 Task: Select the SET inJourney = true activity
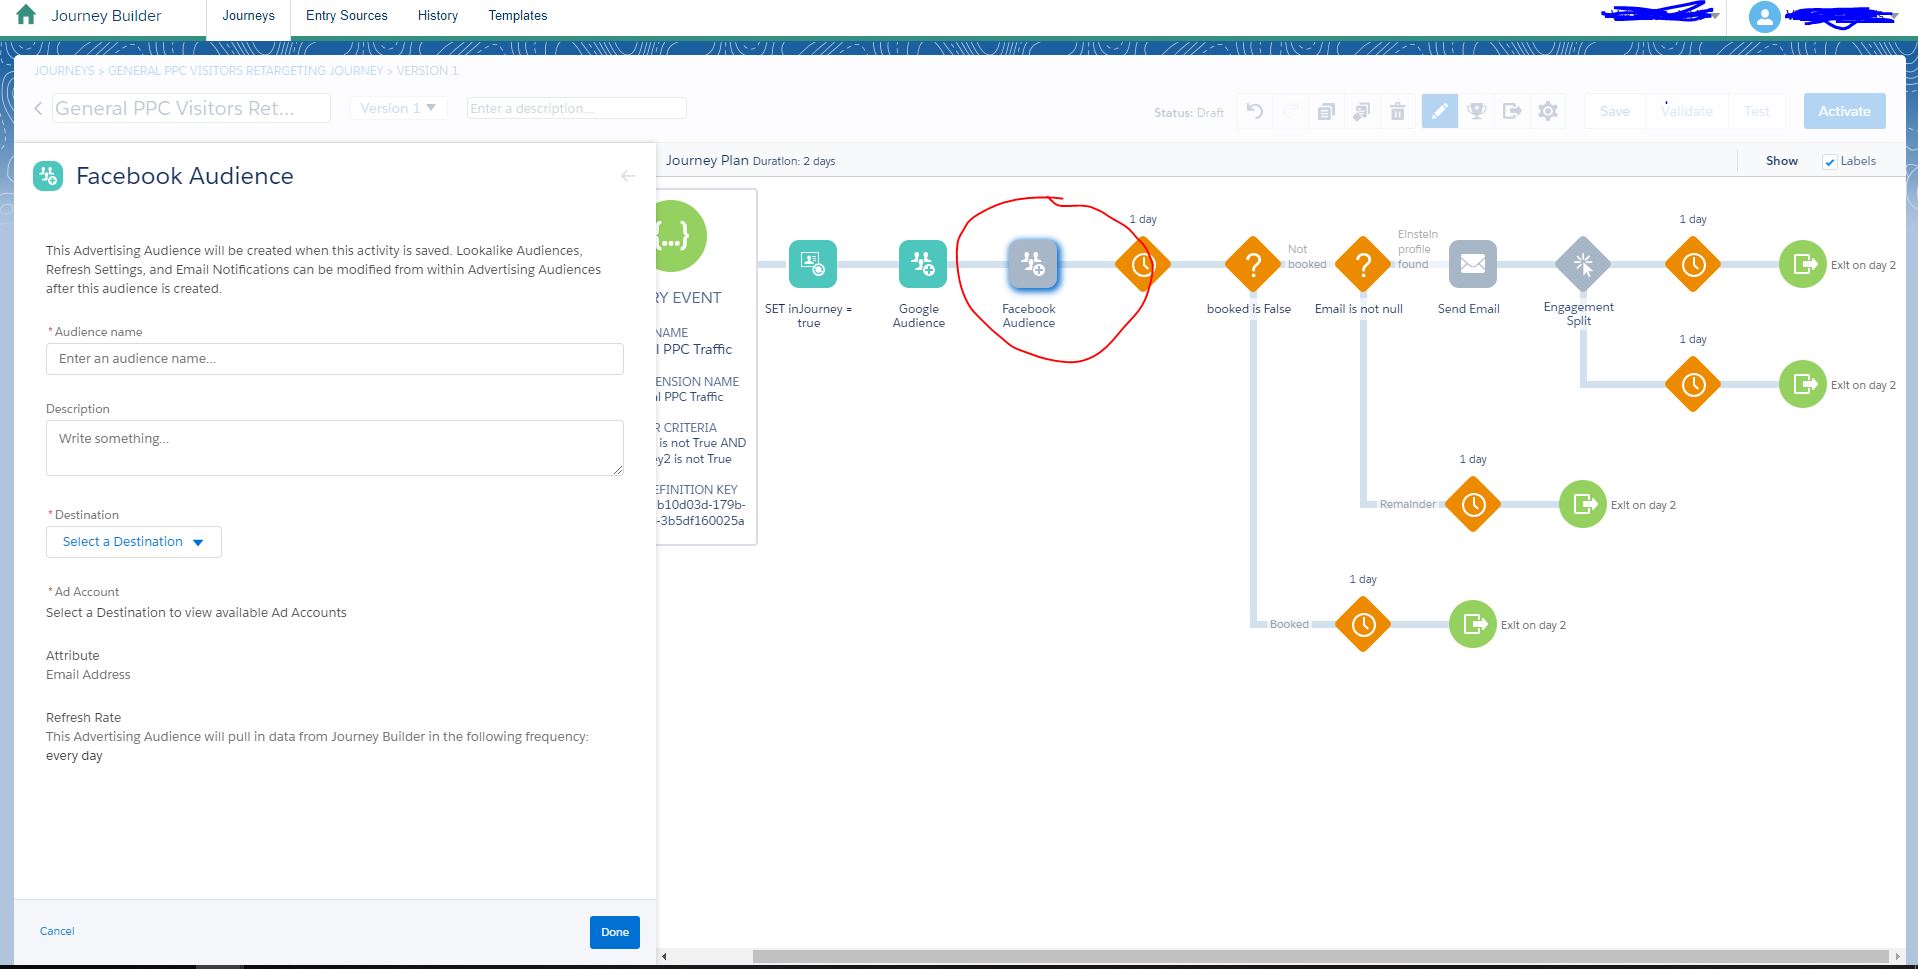pyautogui.click(x=812, y=264)
